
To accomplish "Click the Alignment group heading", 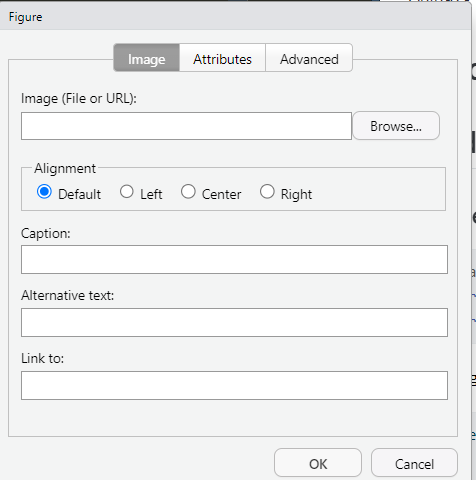I will [x=65, y=169].
